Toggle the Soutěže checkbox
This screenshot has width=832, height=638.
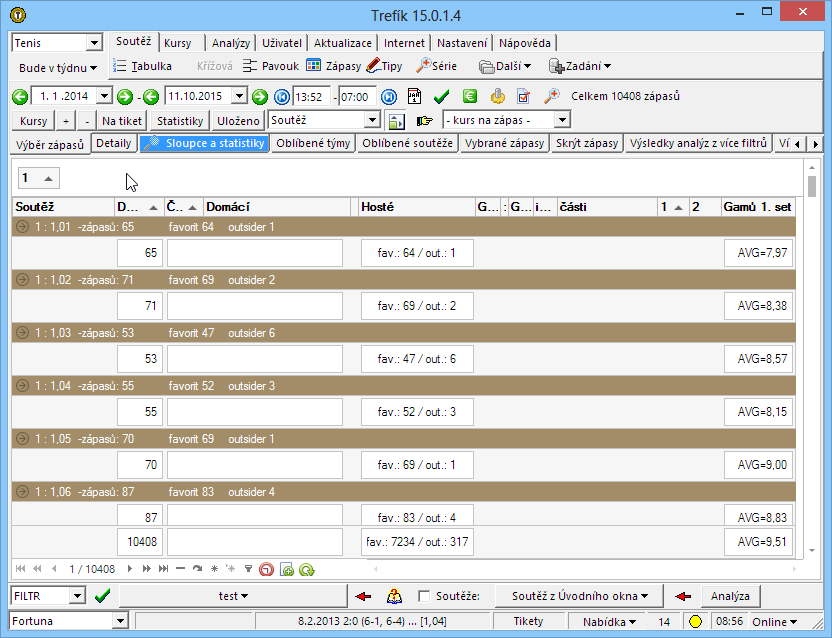424,596
